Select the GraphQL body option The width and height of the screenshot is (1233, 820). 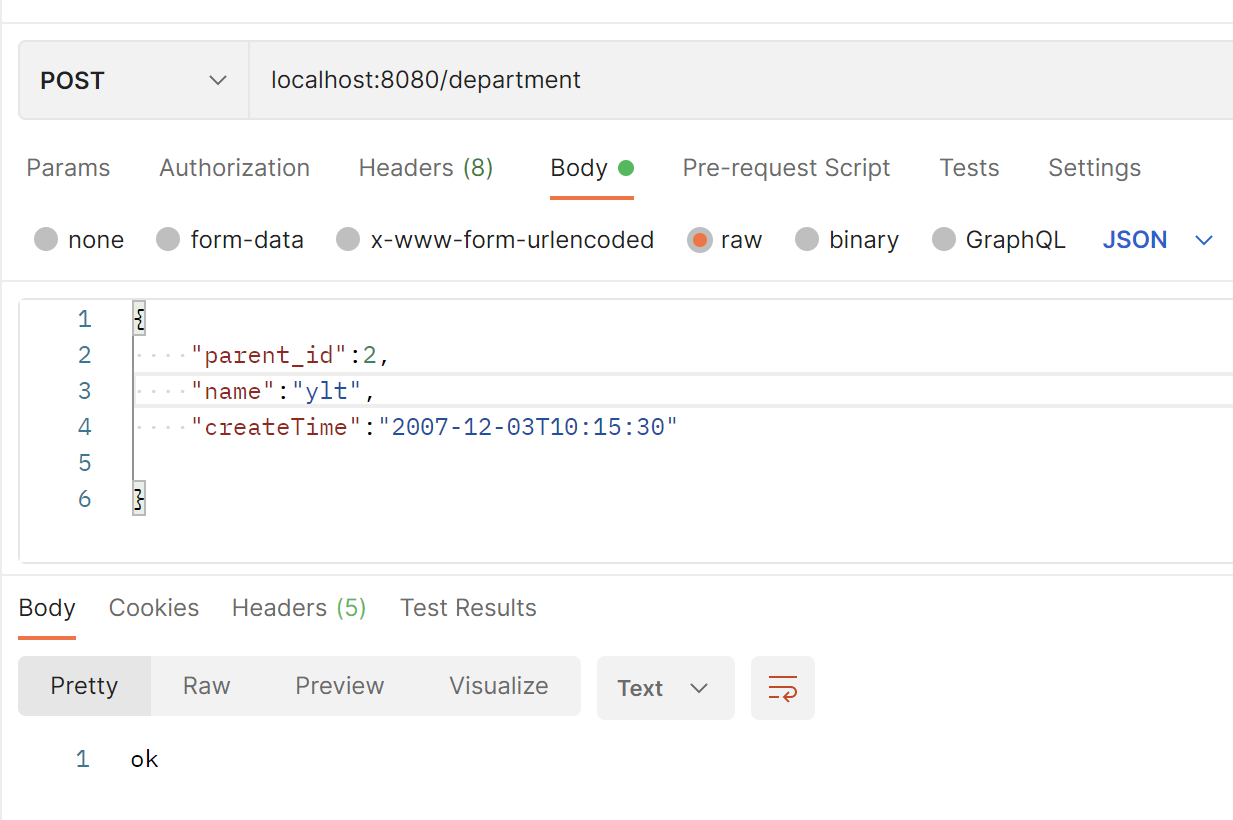tap(944, 240)
